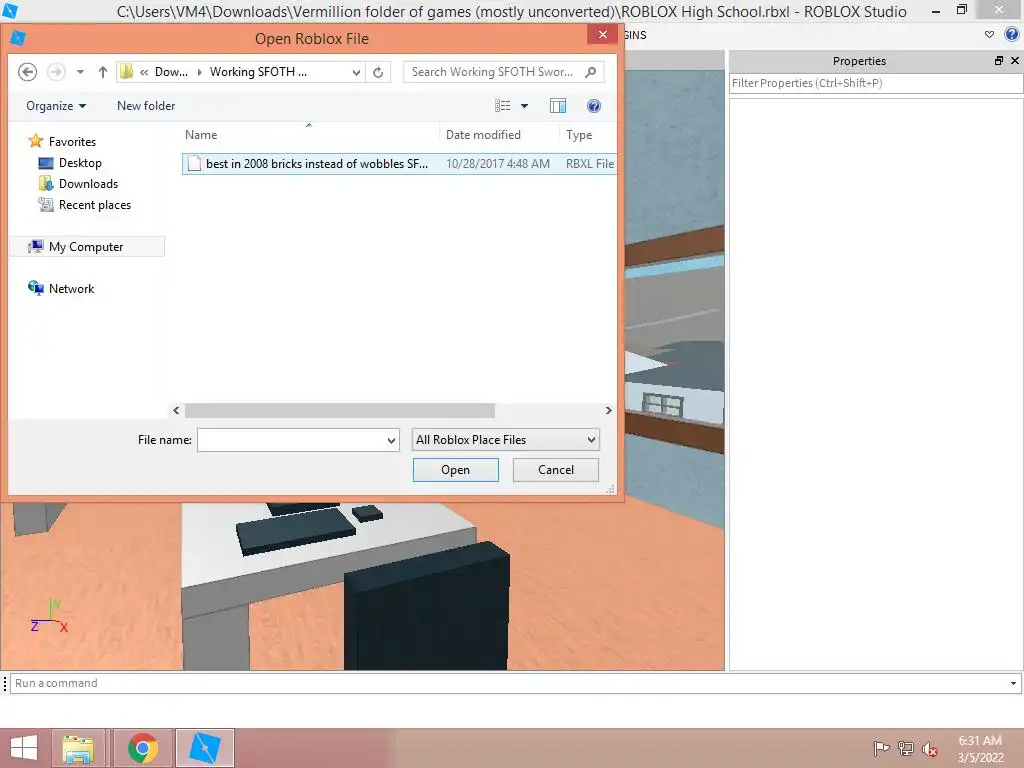The image size is (1024, 768).
Task: Refresh the Working SFOTH folder
Action: tap(378, 72)
